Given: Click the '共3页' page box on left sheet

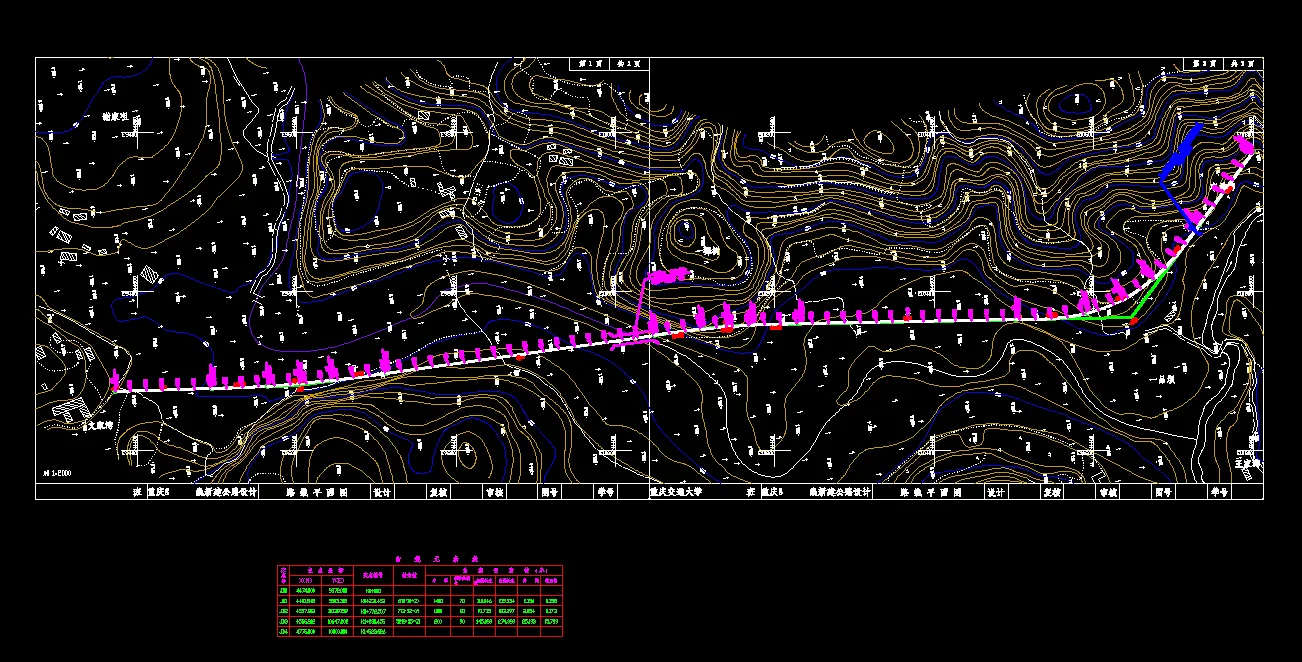Looking at the screenshot, I should click(631, 63).
